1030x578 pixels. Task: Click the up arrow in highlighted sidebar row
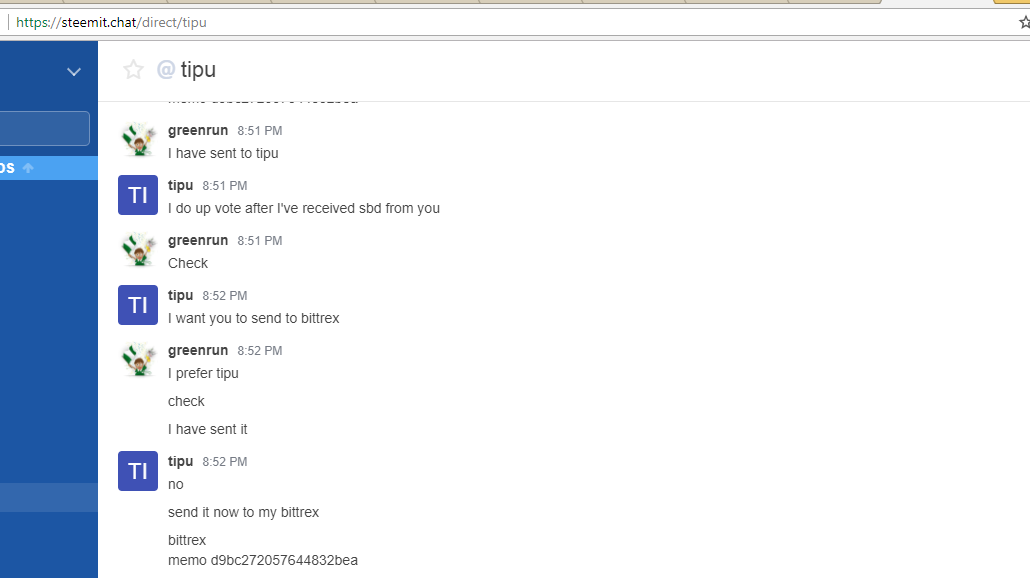coord(28,168)
